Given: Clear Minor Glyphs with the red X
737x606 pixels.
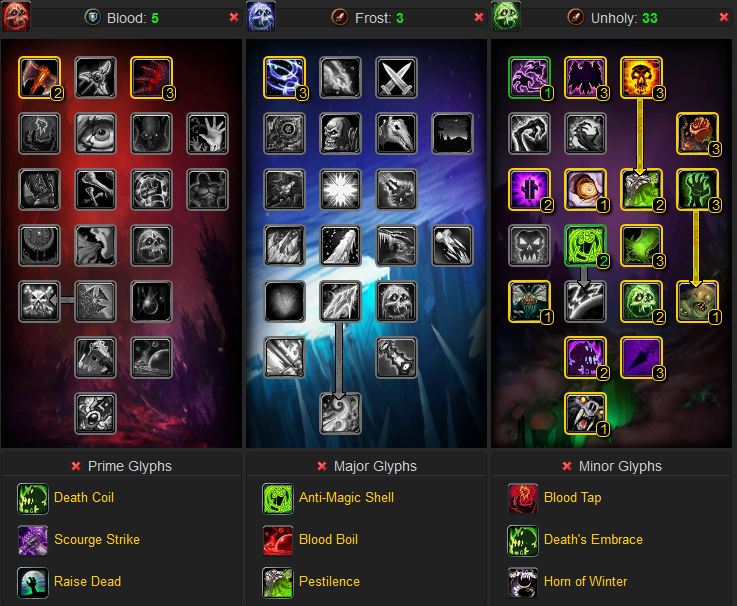Looking at the screenshot, I should coord(567,466).
